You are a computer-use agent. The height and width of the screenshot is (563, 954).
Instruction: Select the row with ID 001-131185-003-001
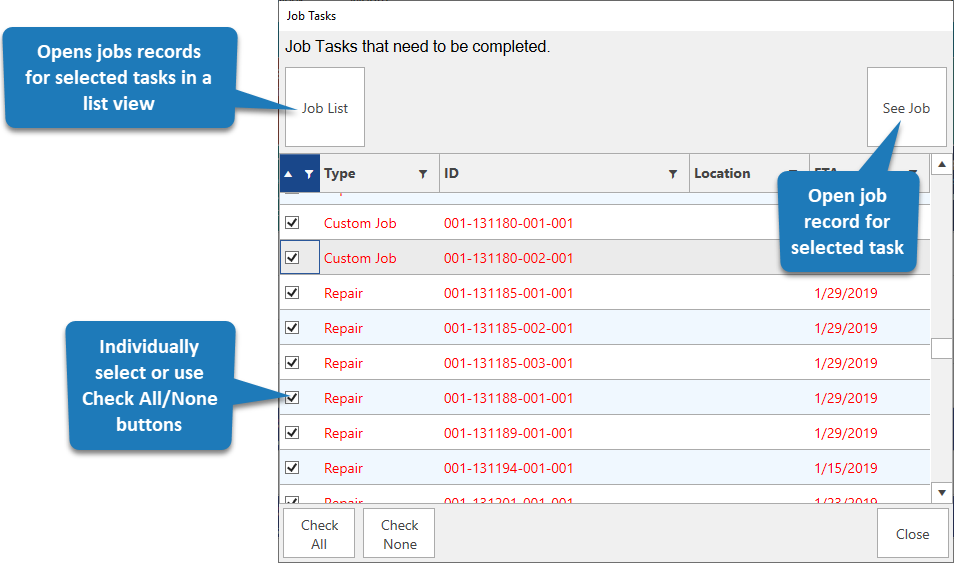pos(508,363)
